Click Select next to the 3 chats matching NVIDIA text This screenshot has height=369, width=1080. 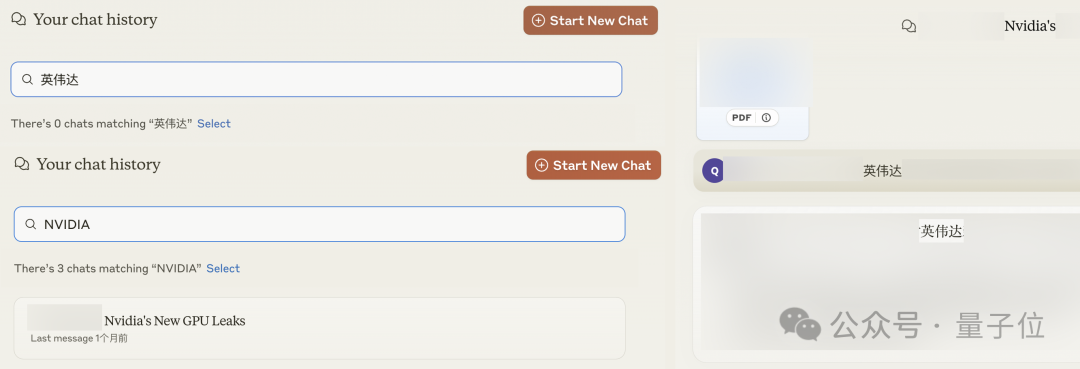(x=223, y=268)
